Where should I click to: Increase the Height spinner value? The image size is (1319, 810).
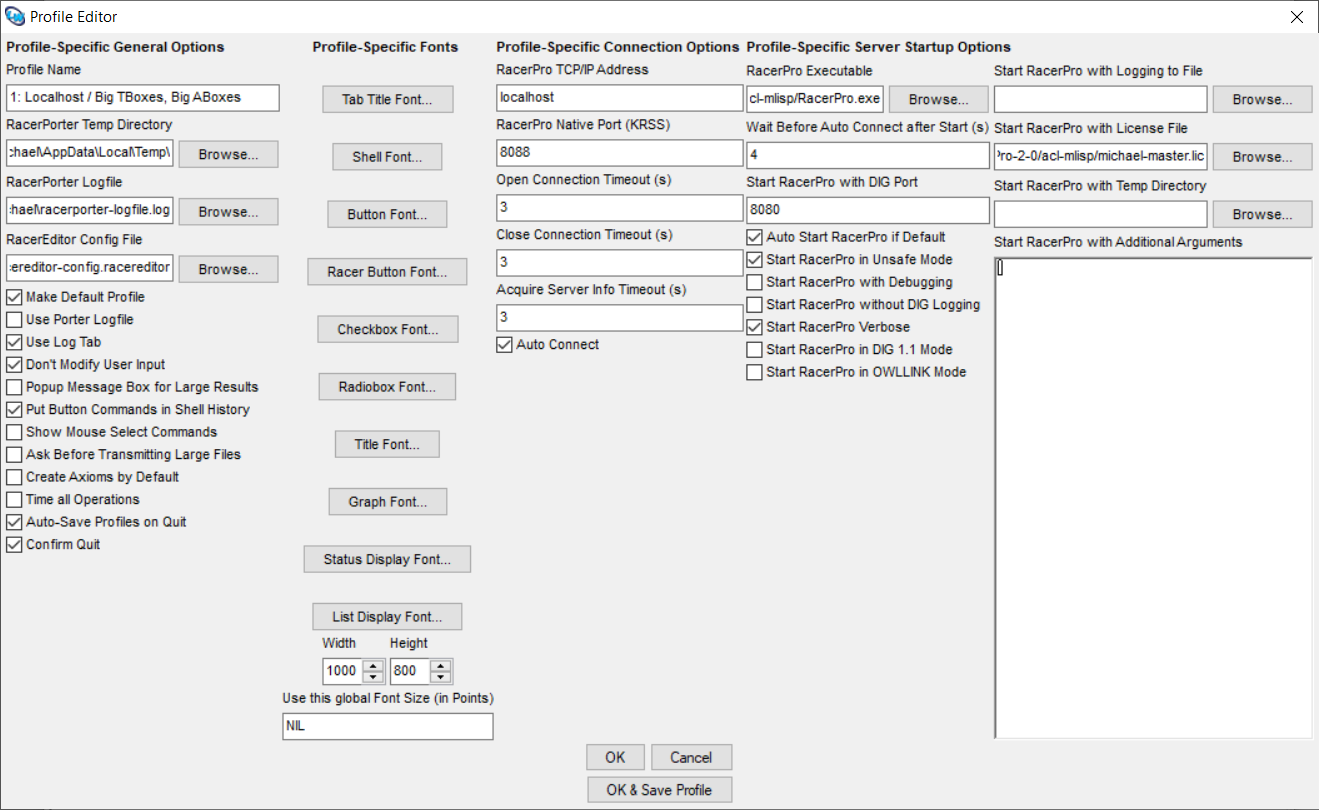[x=440, y=666]
